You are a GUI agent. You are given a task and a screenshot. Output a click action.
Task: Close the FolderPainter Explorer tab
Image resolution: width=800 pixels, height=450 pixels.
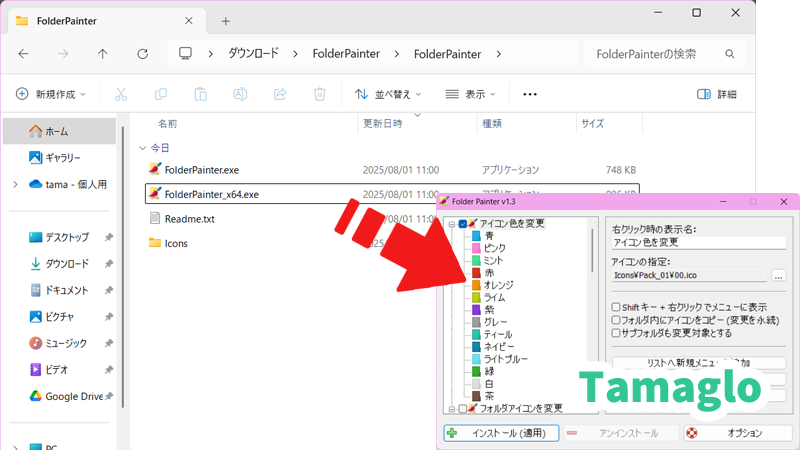(189, 20)
